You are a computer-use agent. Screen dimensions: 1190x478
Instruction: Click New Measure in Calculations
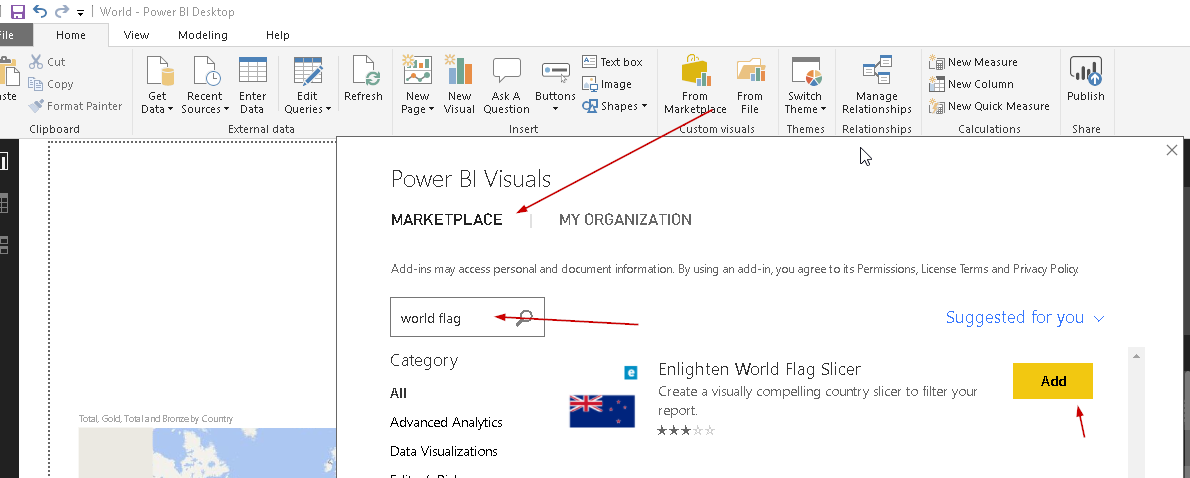(974, 62)
